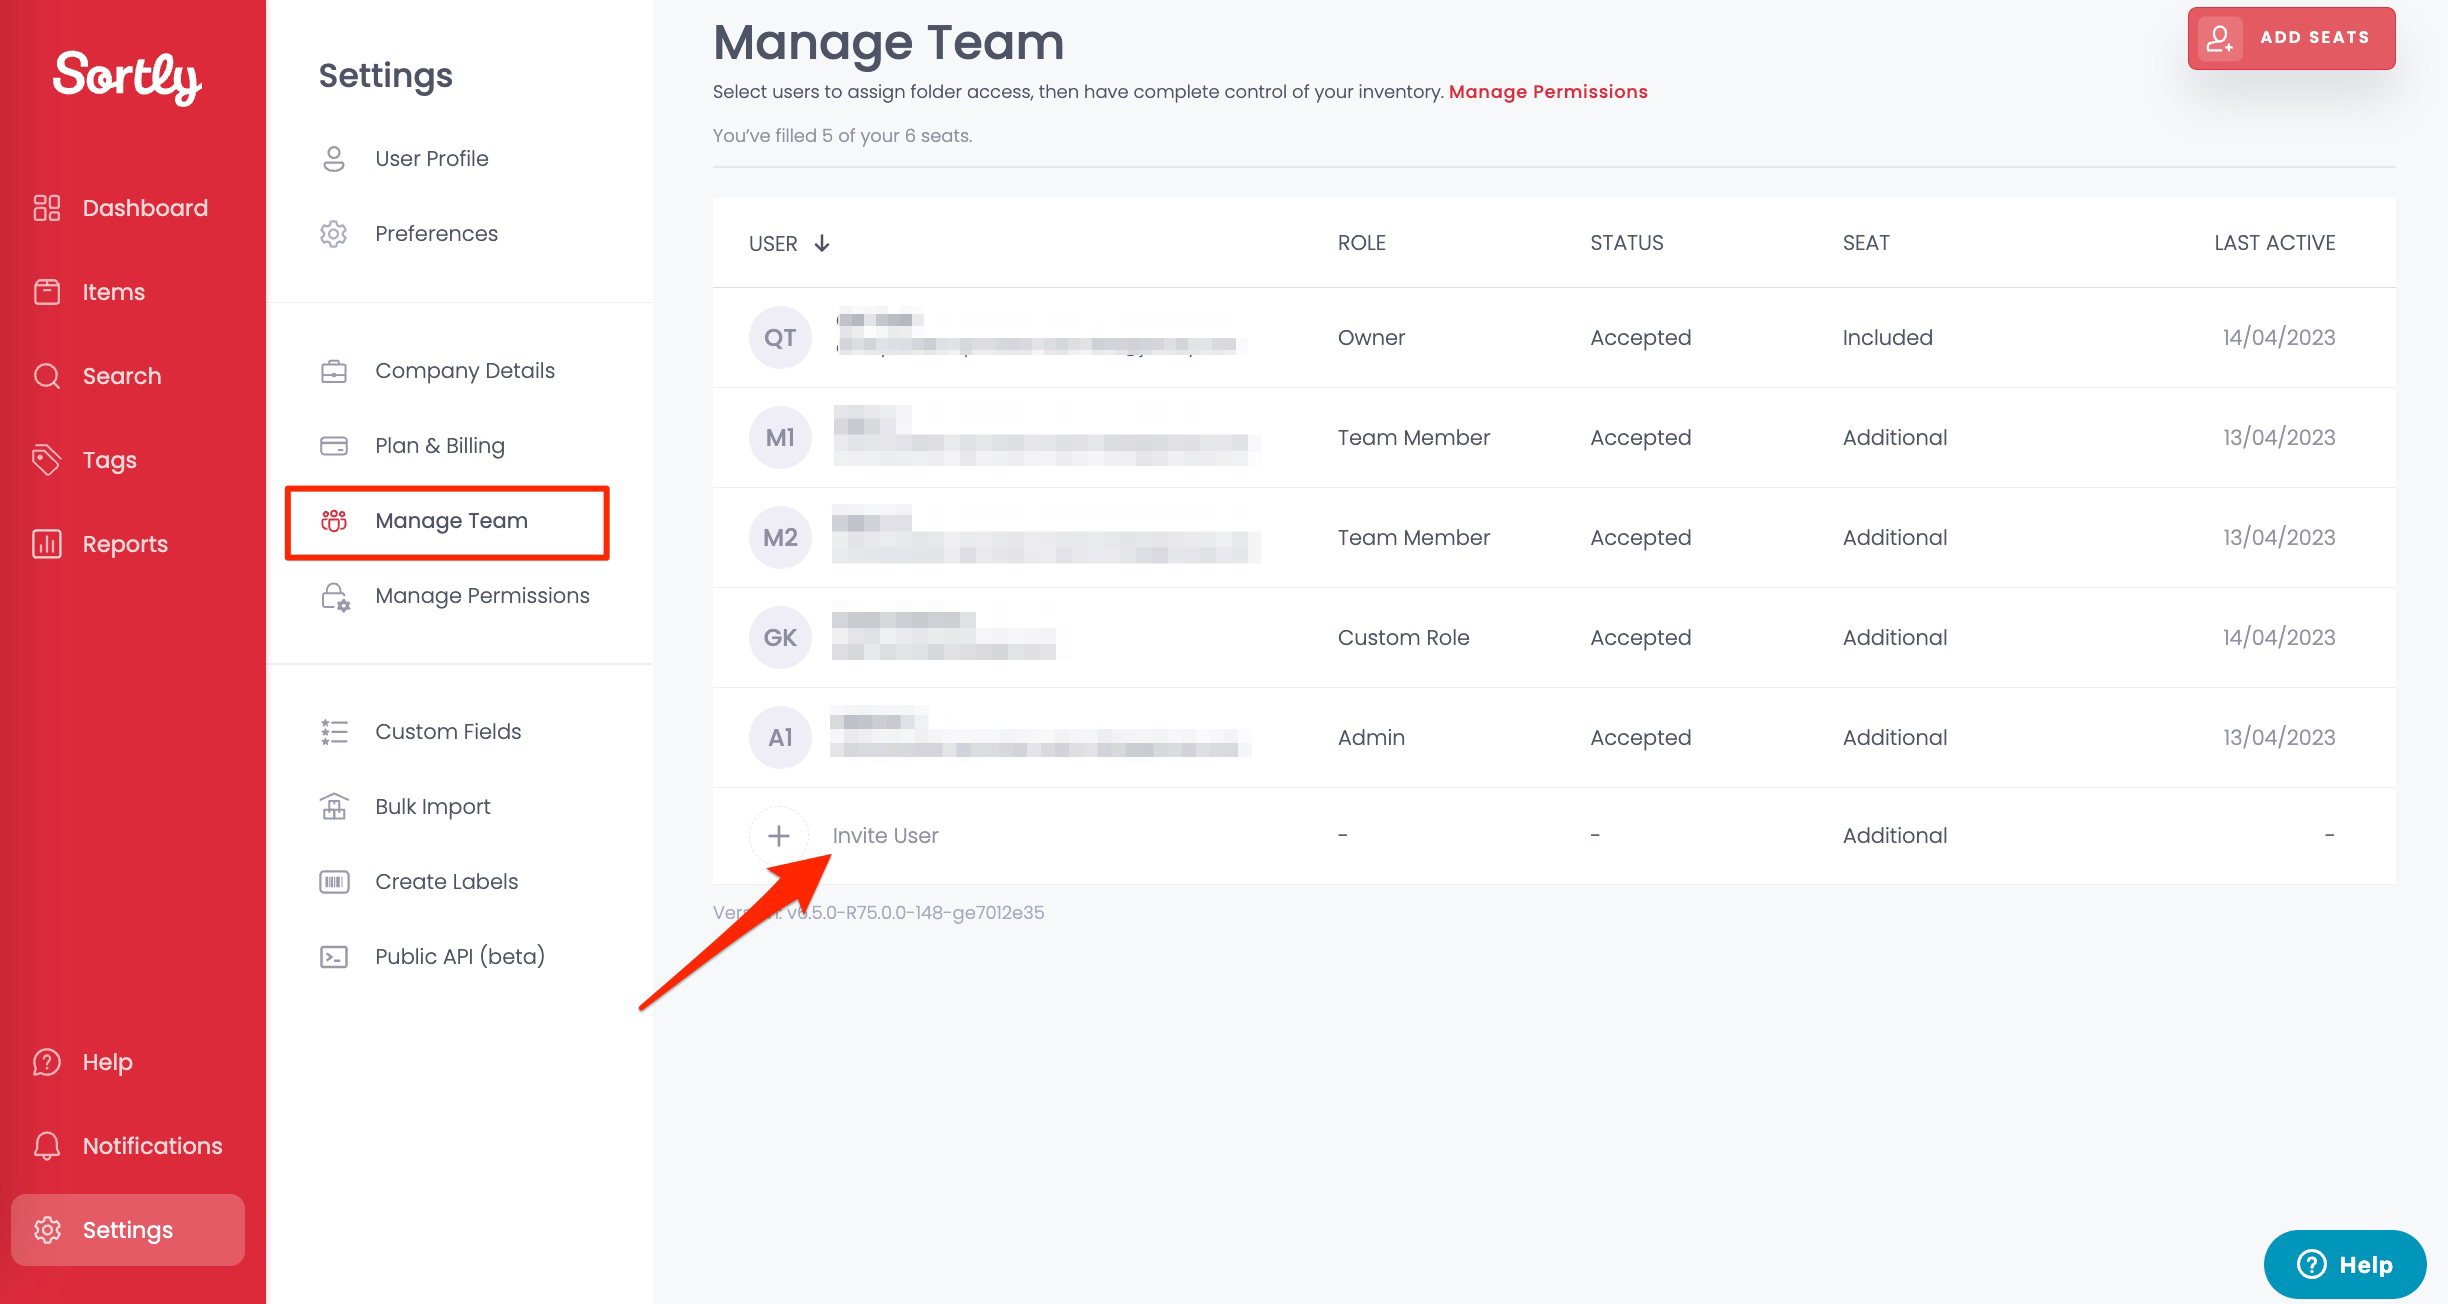Click the Manage Permissions lock icon
Image resolution: width=2448 pixels, height=1304 pixels.
tap(335, 597)
